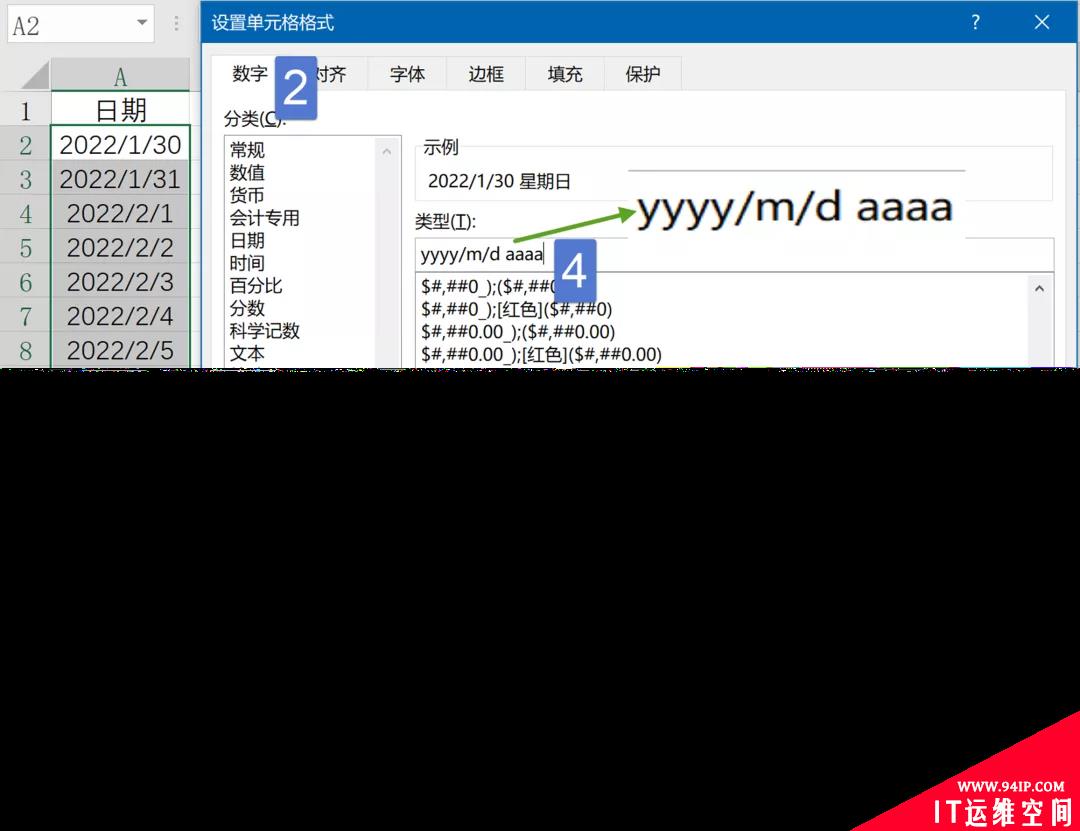
Task: Select row 5 header
Action: coord(25,247)
